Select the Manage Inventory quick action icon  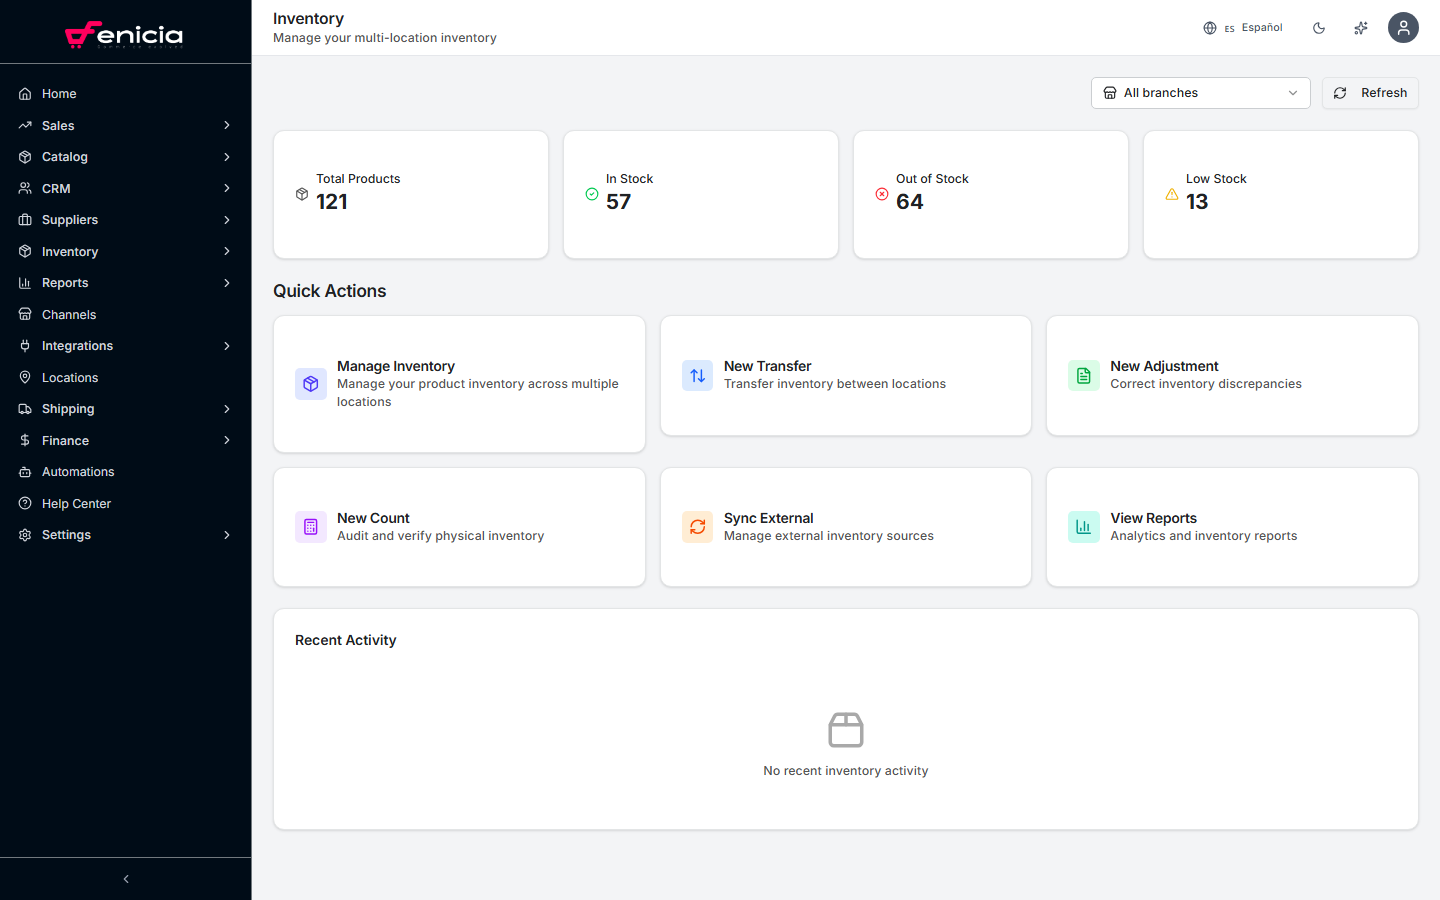click(310, 383)
